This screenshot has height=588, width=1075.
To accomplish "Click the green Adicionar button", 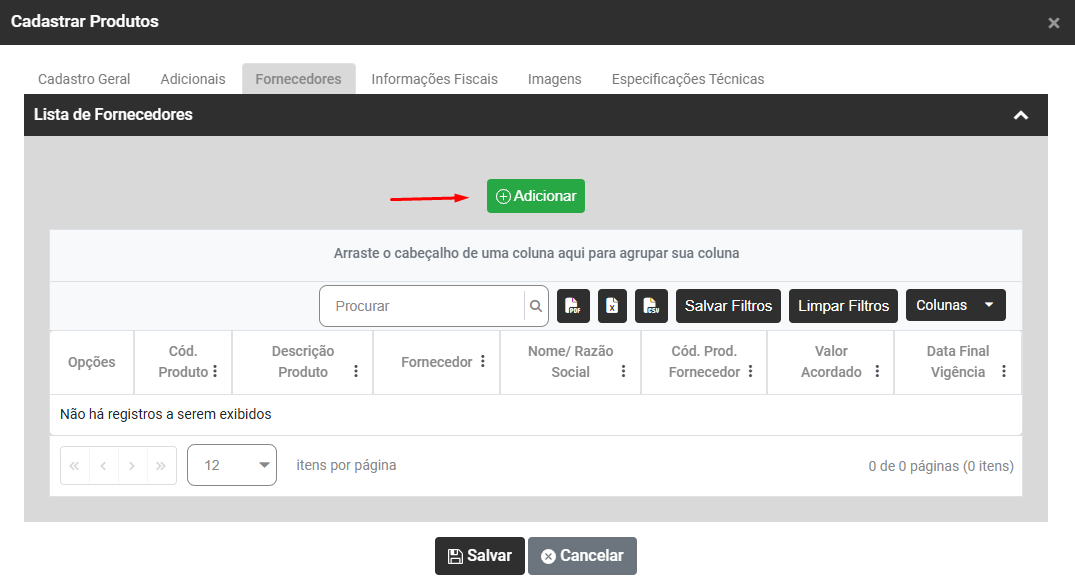I will click(536, 196).
